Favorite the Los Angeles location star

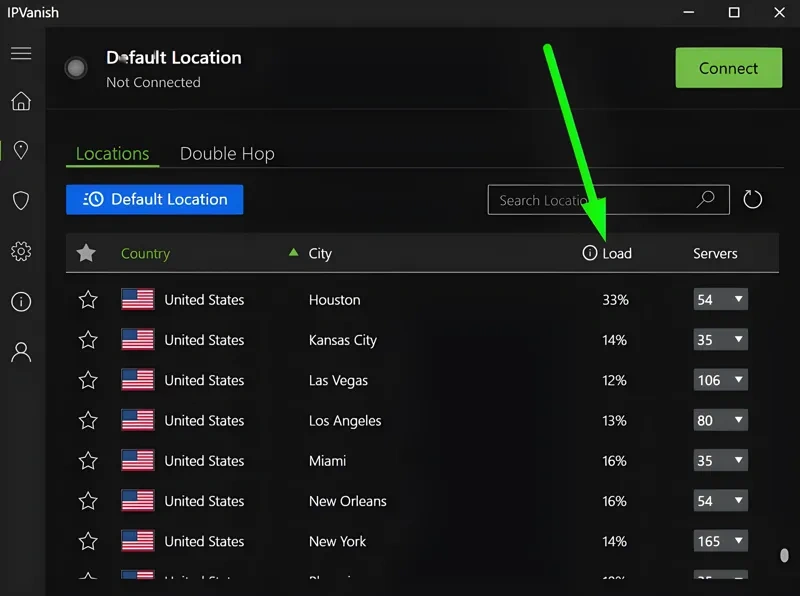point(88,420)
